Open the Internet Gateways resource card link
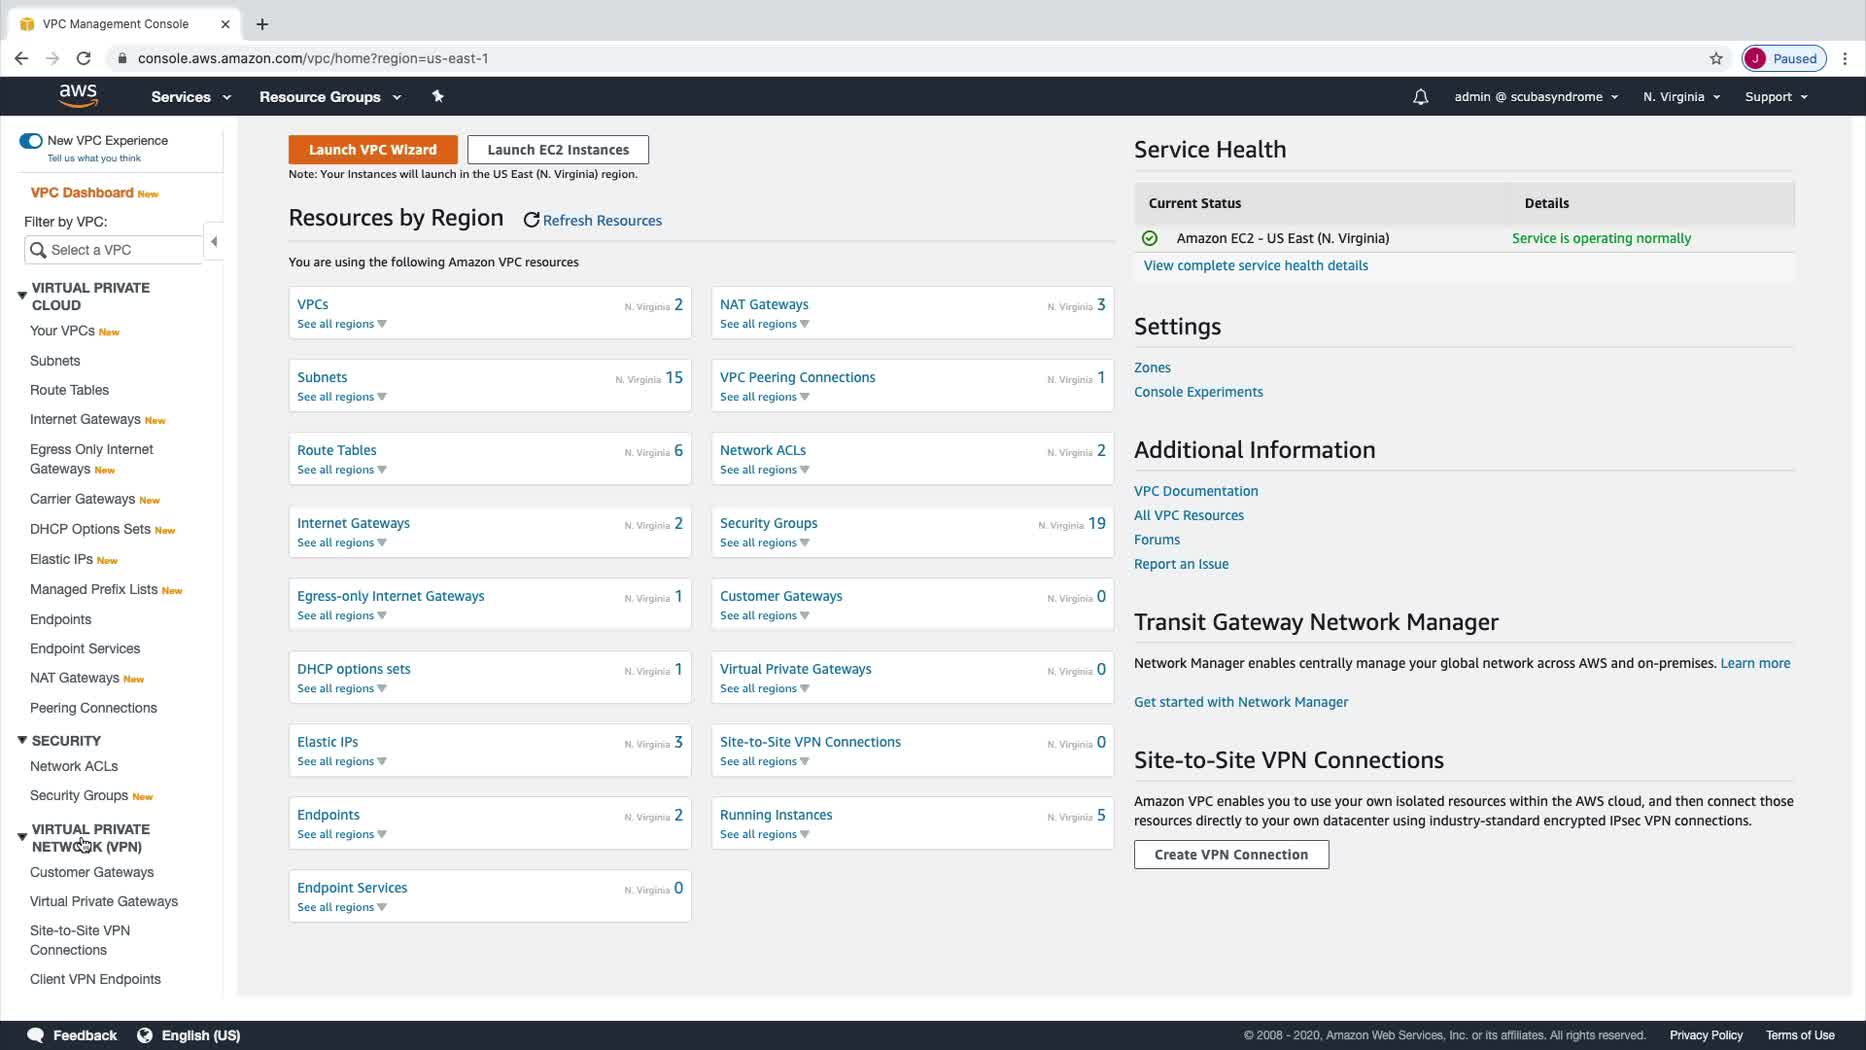The height and width of the screenshot is (1050, 1866). coord(353,523)
